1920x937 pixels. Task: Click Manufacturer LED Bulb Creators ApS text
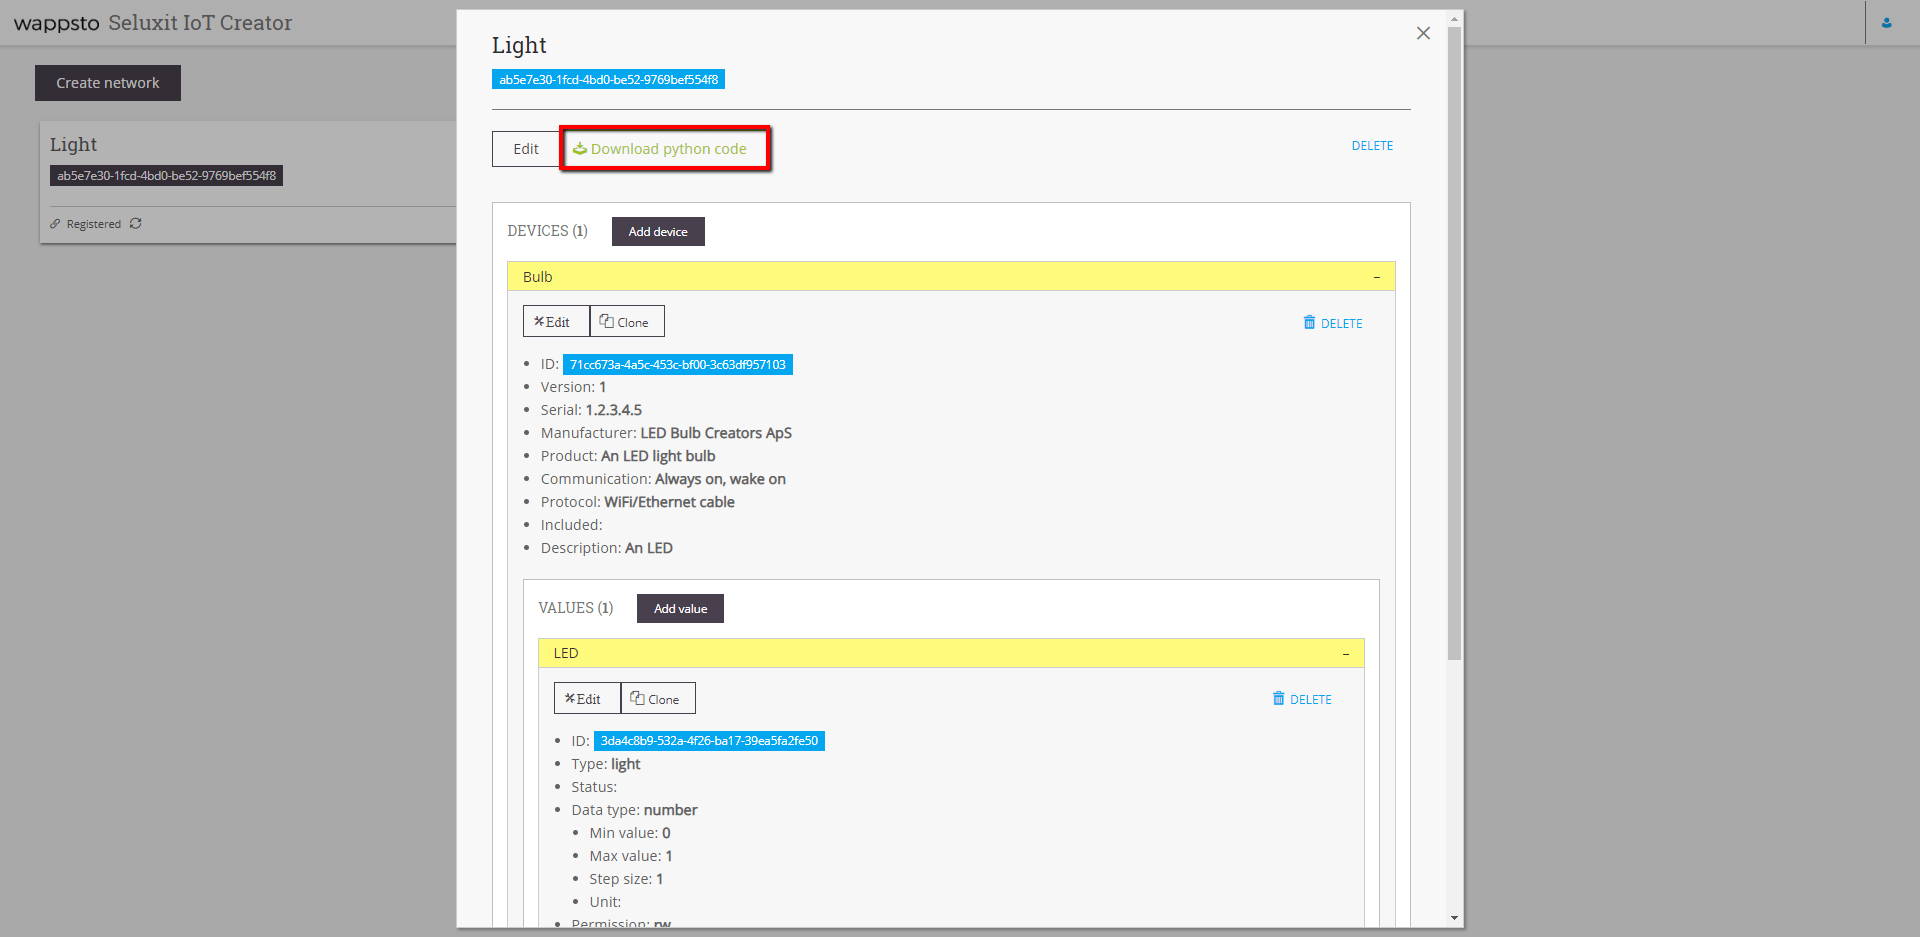pyautogui.click(x=666, y=433)
